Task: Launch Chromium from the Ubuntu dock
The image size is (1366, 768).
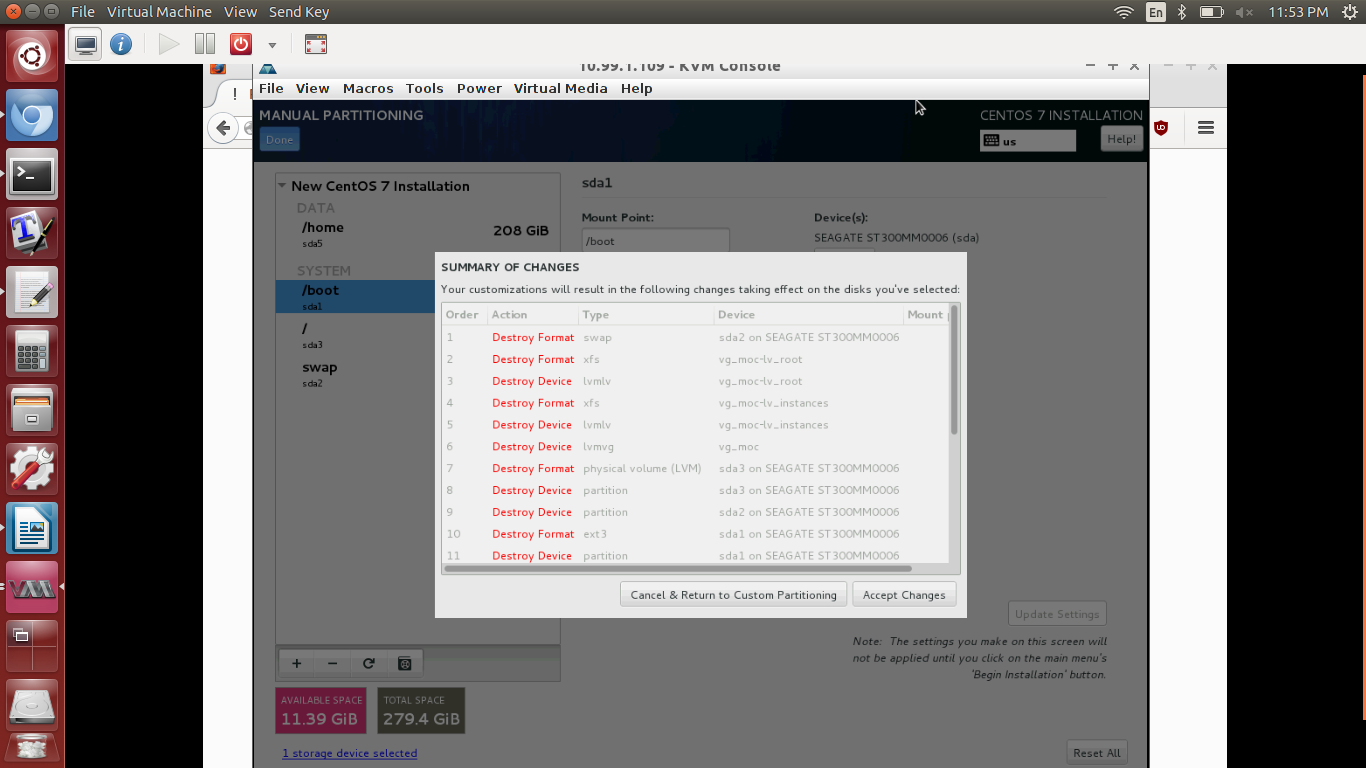Action: click(x=32, y=116)
